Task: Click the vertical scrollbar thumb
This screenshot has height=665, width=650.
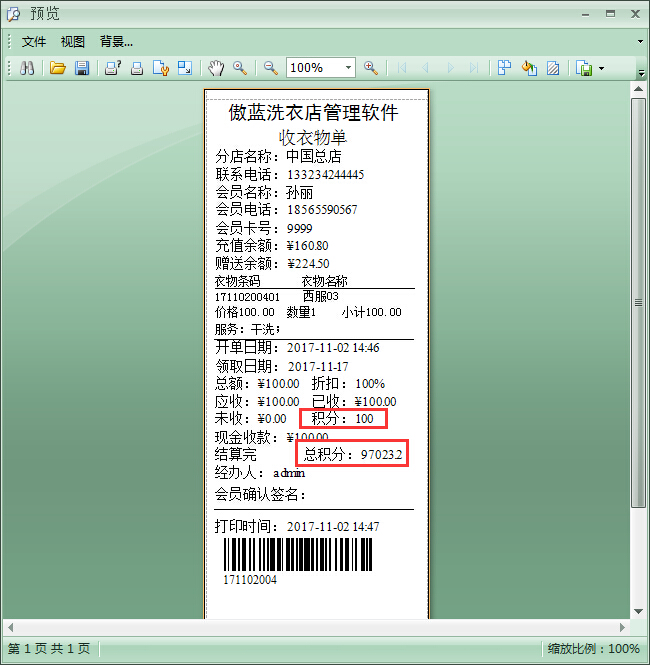Action: pos(638,303)
